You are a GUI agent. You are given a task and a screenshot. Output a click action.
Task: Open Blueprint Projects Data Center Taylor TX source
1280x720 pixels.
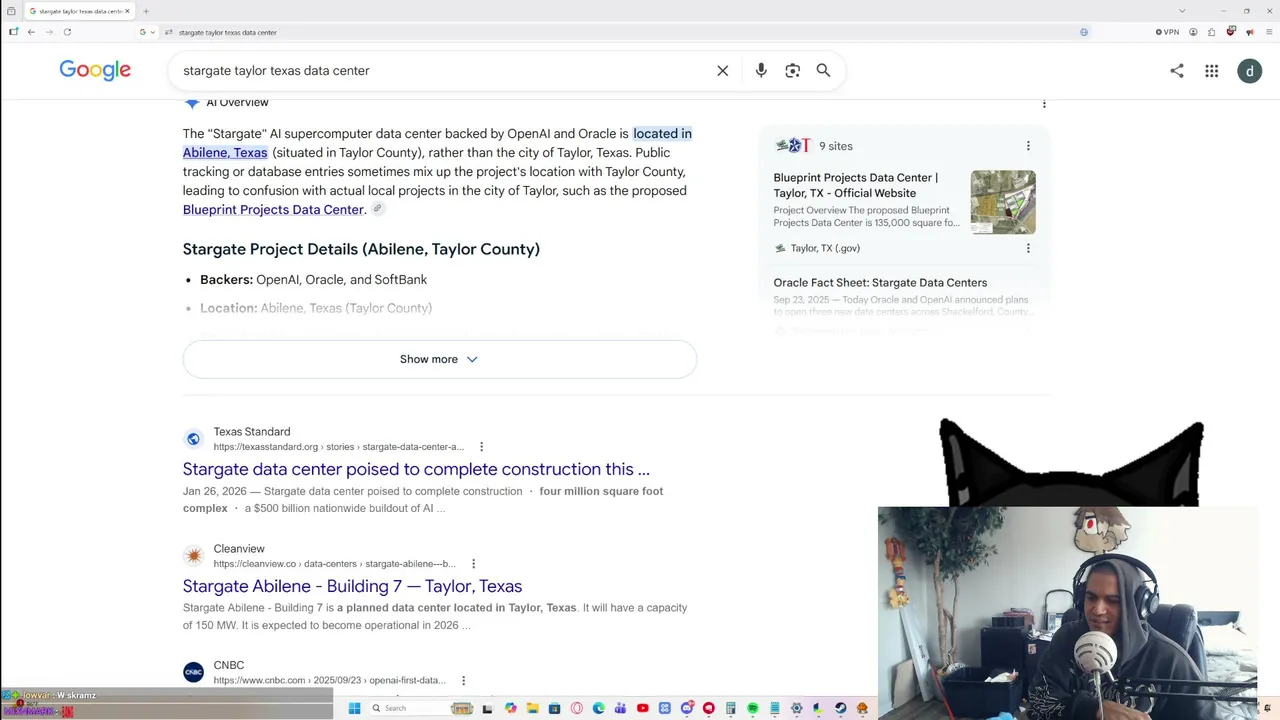coord(855,185)
